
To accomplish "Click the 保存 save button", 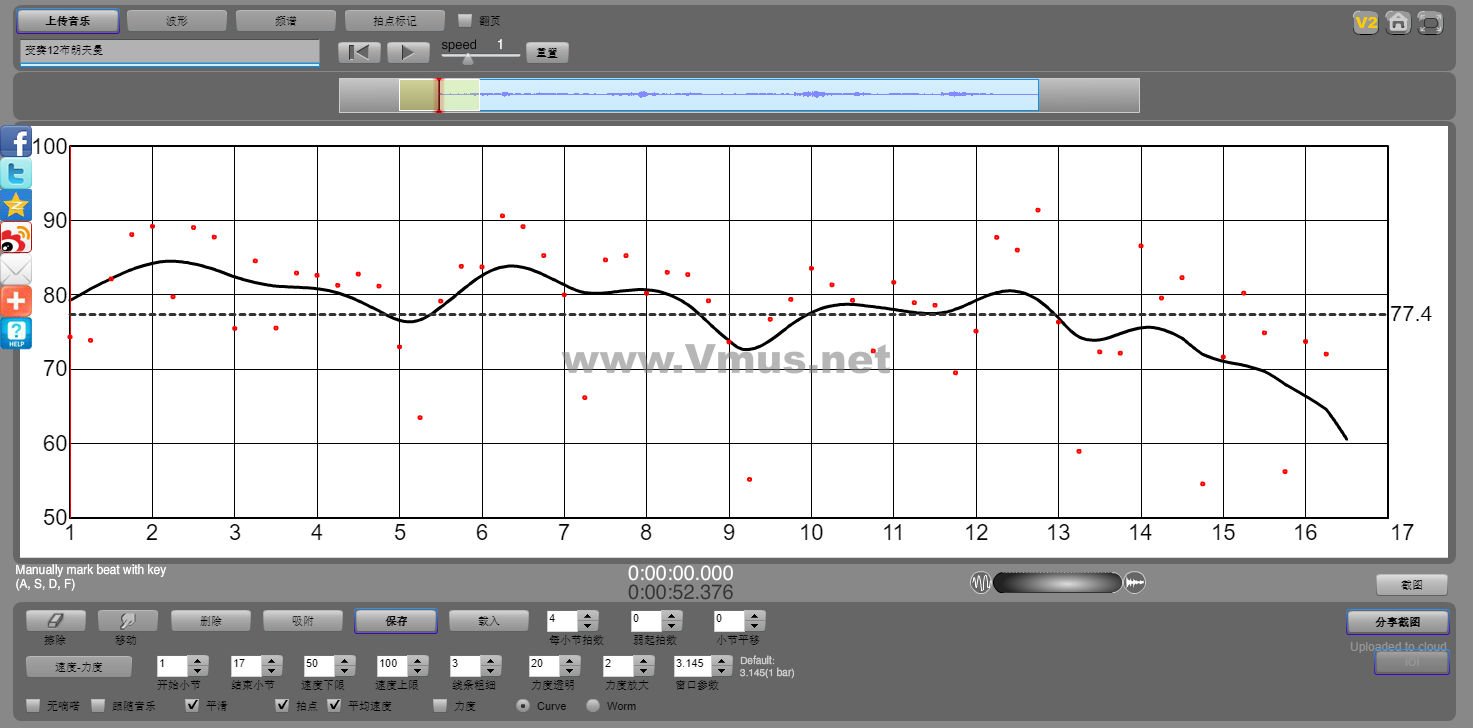I will (395, 621).
